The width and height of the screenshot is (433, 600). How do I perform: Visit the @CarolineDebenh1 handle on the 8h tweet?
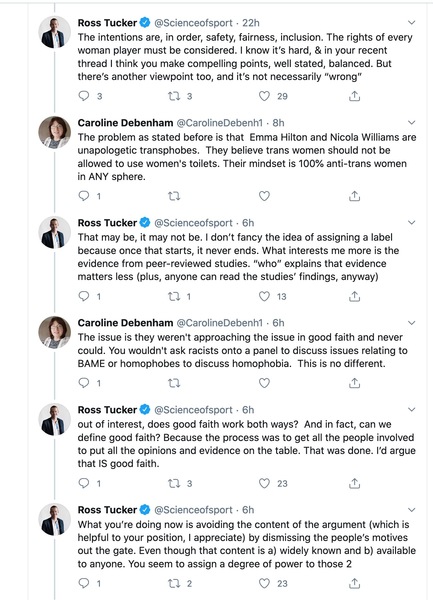click(220, 123)
